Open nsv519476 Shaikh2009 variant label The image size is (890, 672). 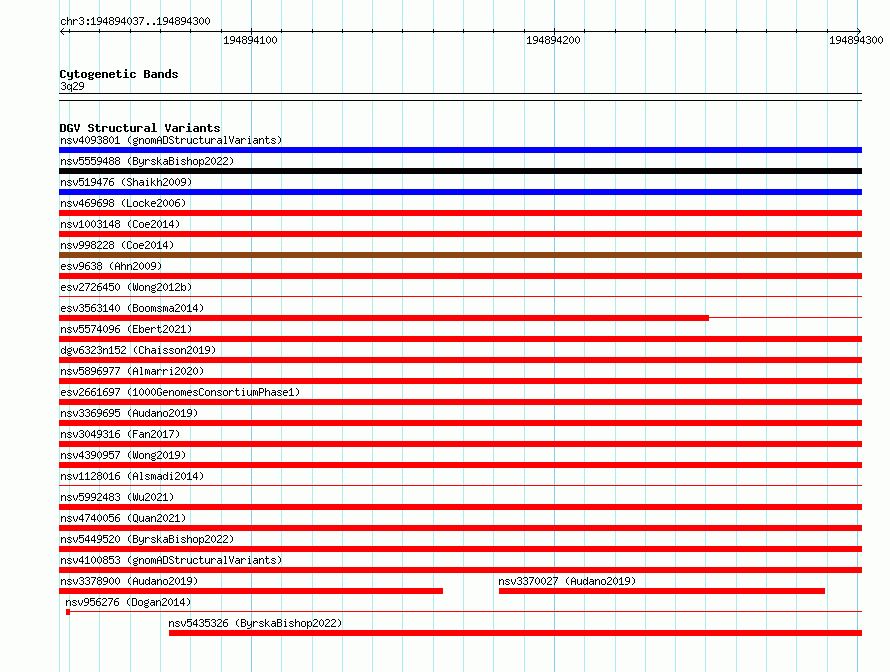pyautogui.click(x=126, y=182)
